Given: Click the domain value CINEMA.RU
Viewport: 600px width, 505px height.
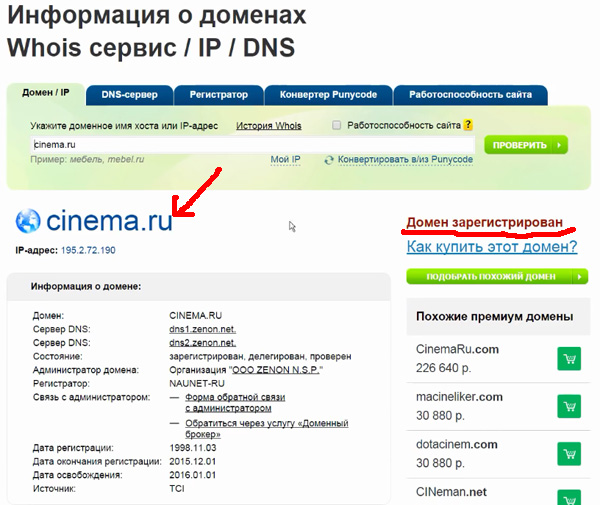Looking at the screenshot, I should (x=196, y=316).
